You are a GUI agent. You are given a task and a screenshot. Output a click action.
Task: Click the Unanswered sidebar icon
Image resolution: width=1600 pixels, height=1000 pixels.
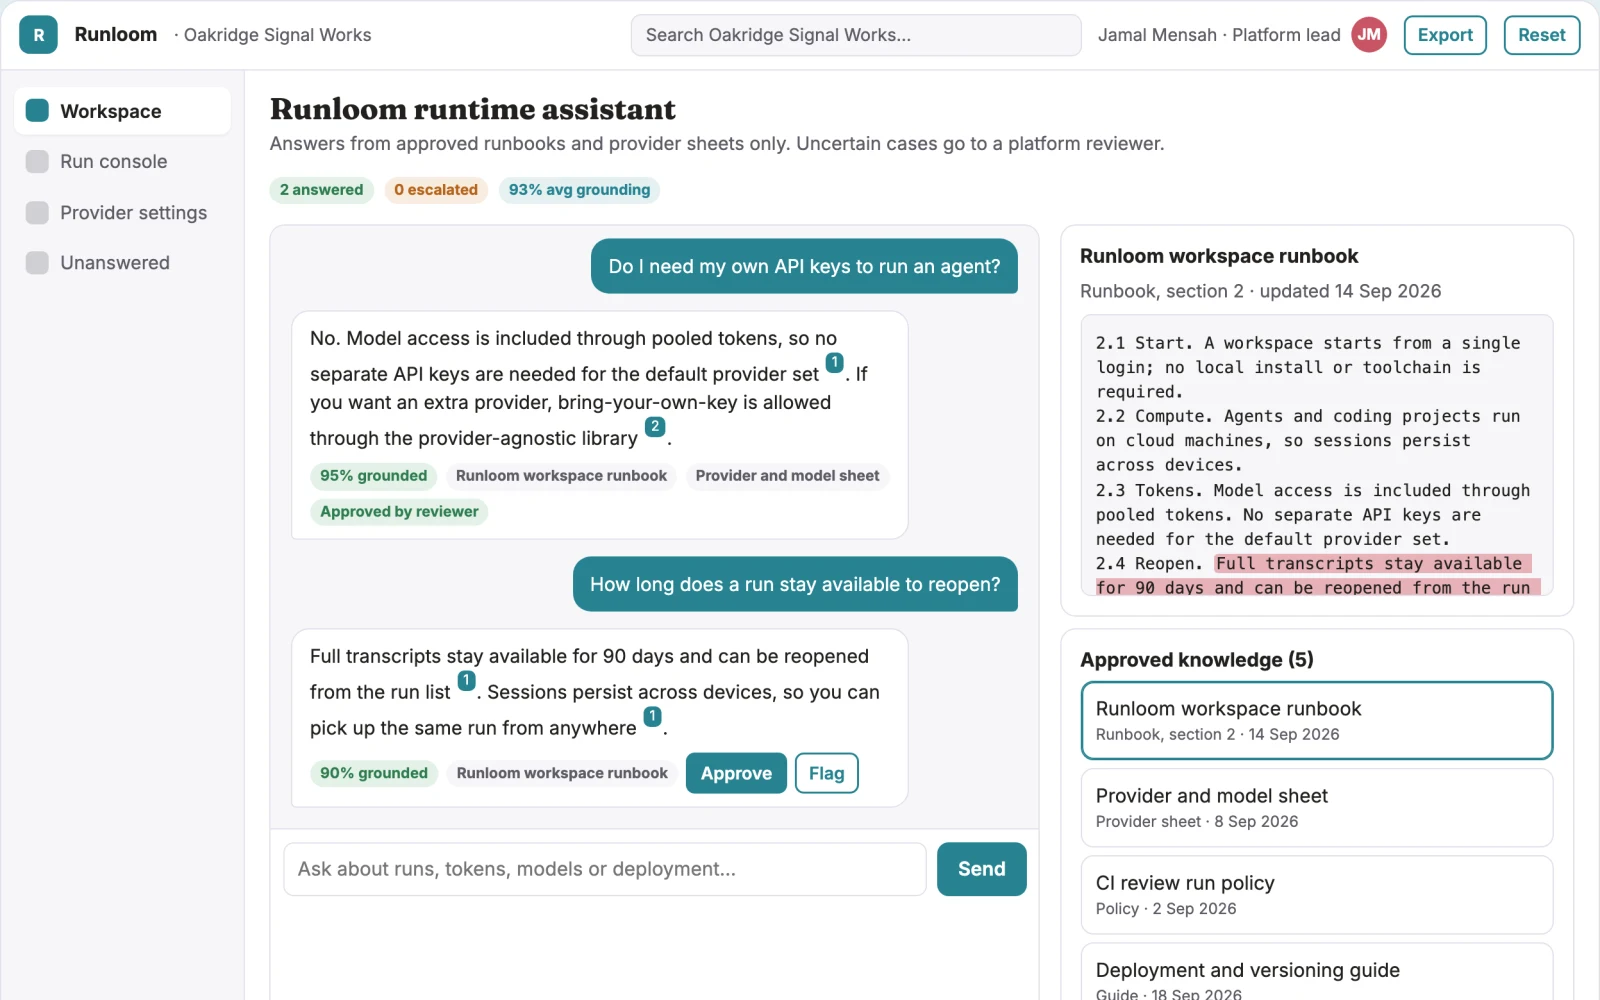[x=37, y=263]
